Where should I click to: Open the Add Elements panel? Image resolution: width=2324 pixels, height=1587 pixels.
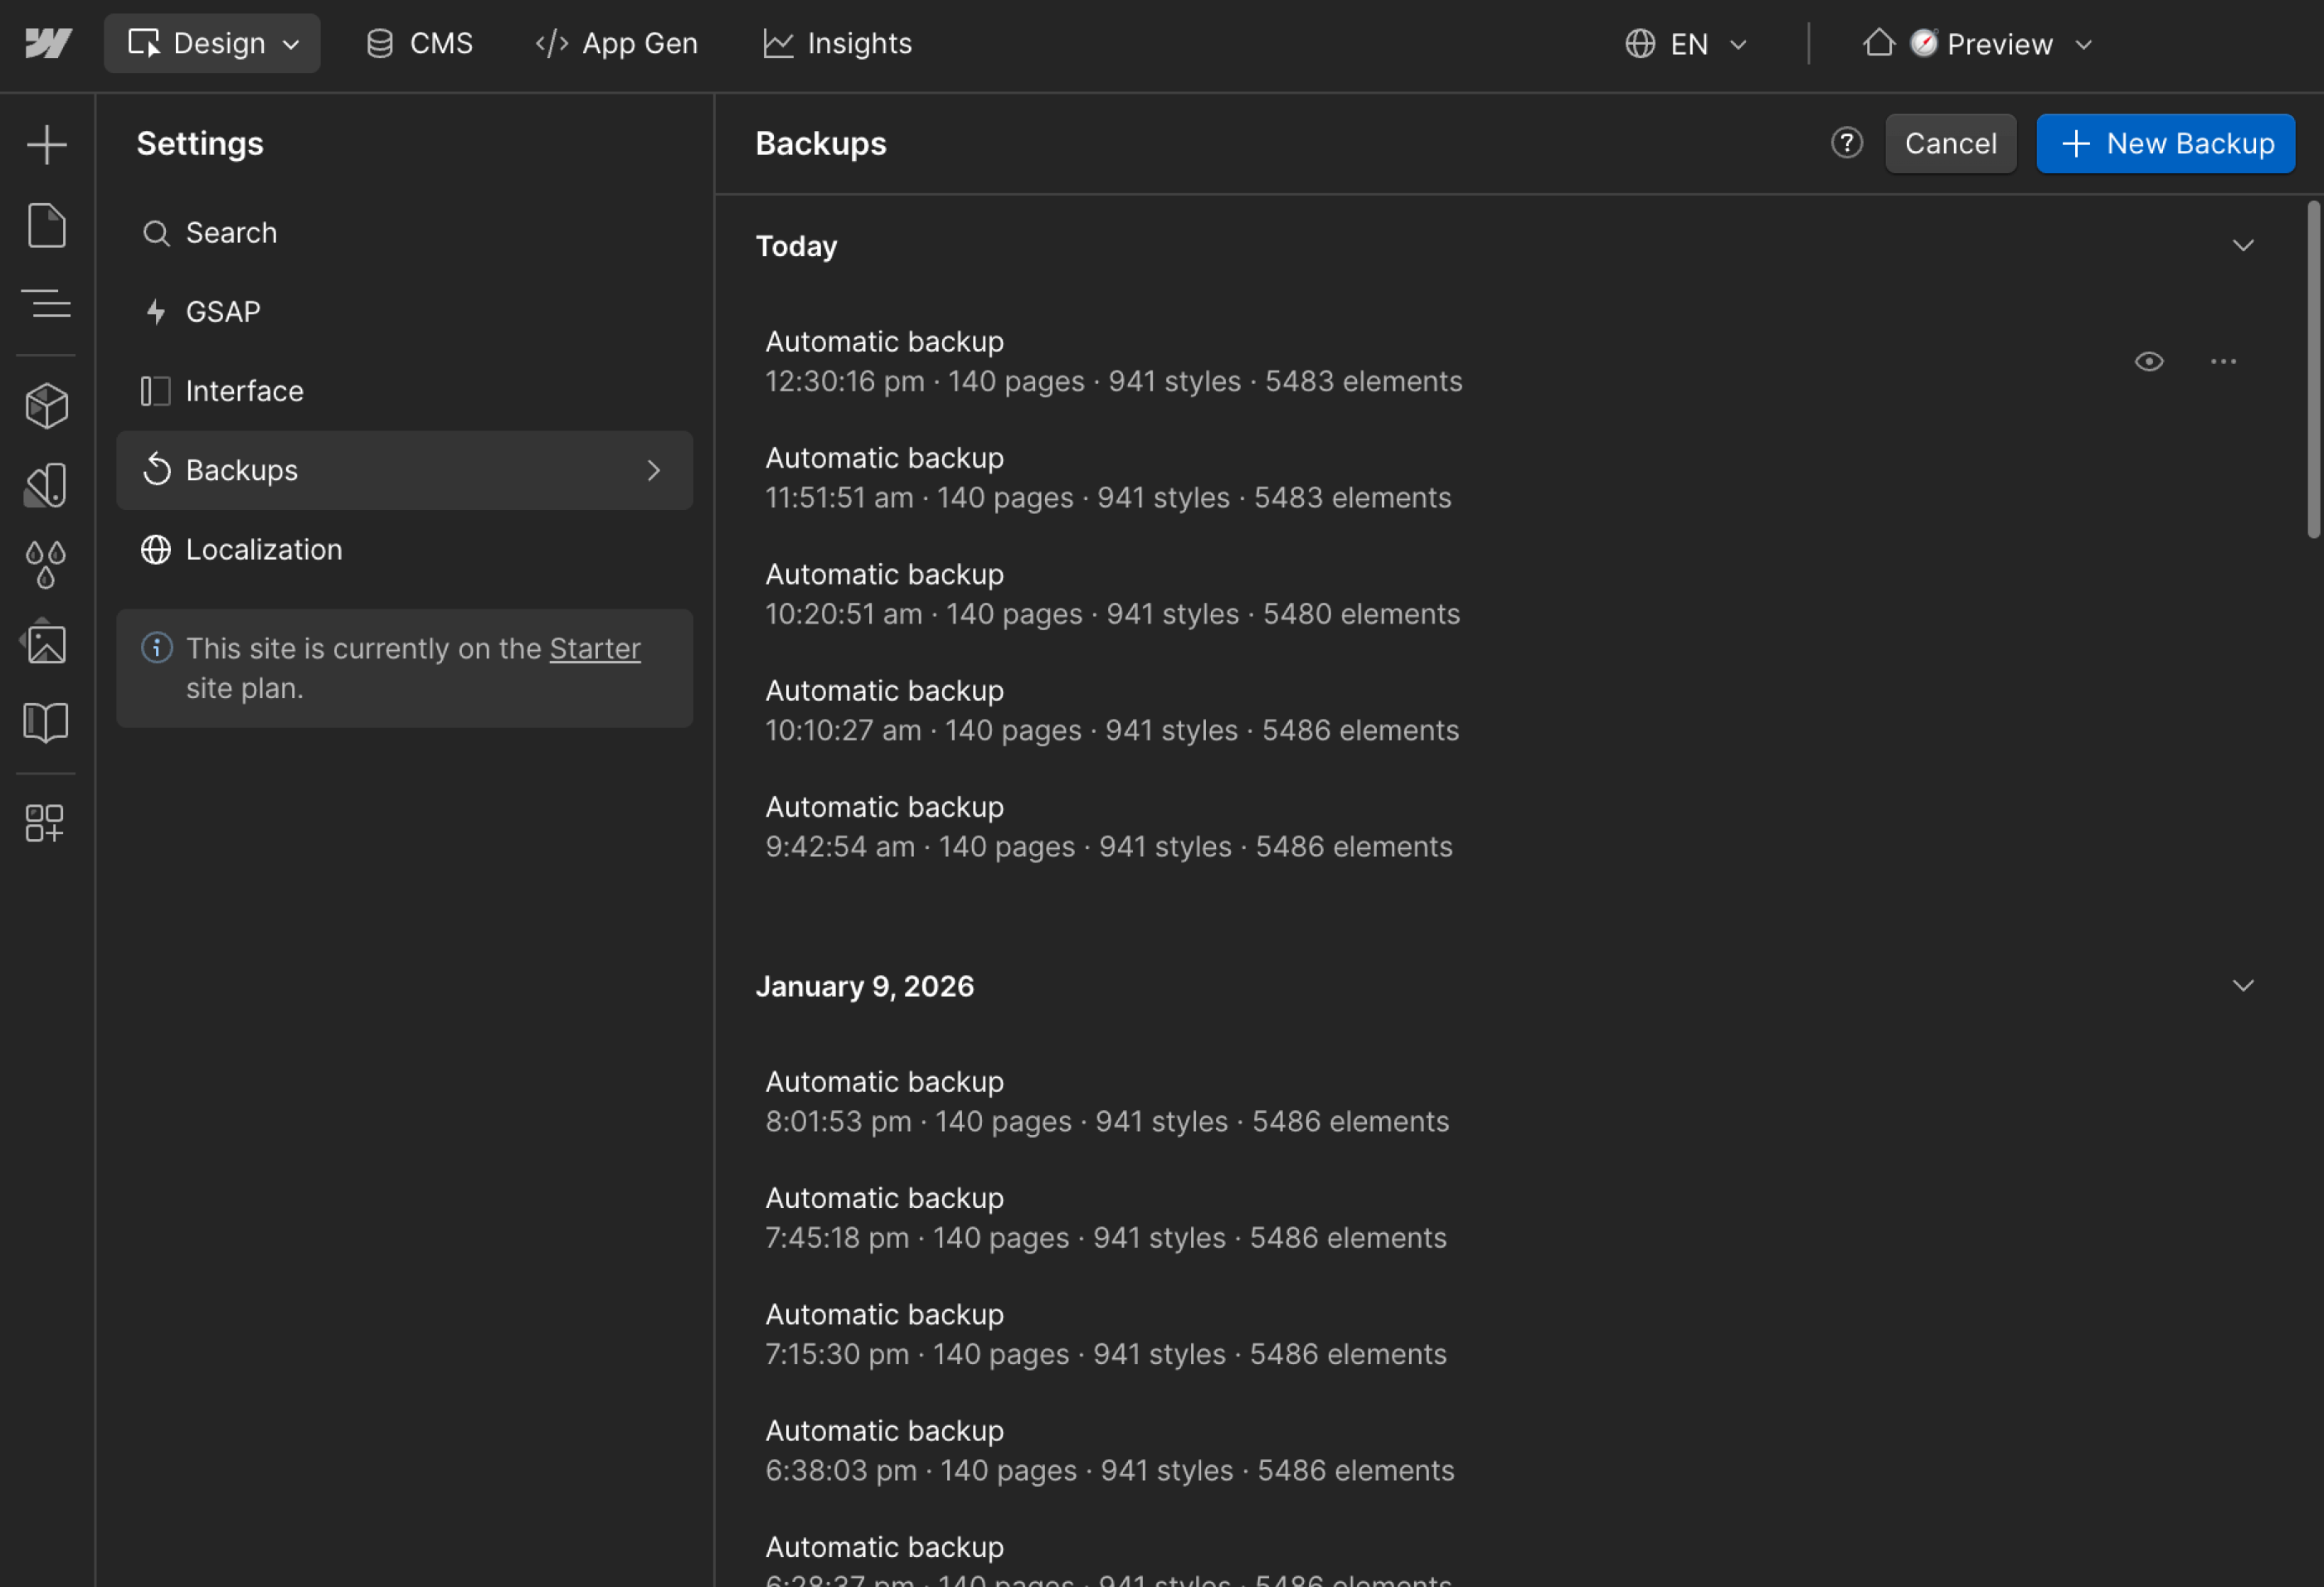[46, 143]
